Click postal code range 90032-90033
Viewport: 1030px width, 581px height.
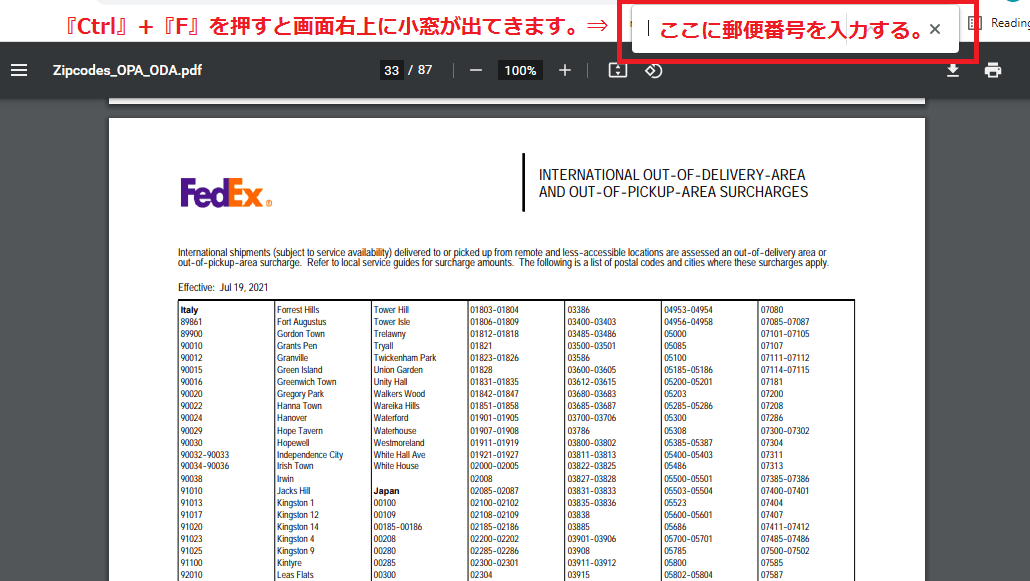205,455
